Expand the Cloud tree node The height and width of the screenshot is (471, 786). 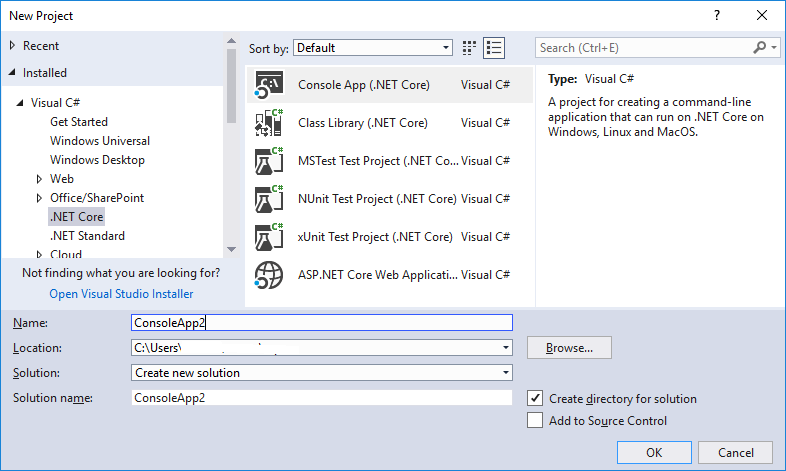[x=39, y=255]
